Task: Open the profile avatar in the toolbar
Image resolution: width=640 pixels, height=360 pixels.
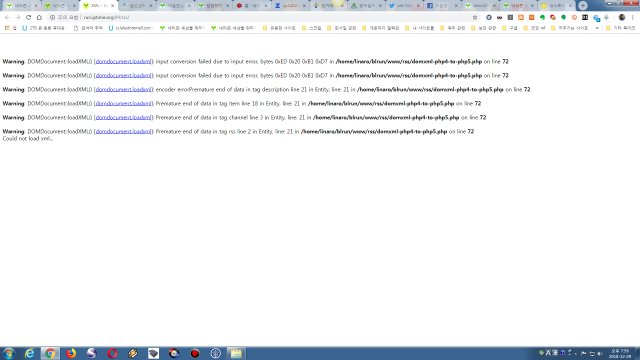Action: 622,18
